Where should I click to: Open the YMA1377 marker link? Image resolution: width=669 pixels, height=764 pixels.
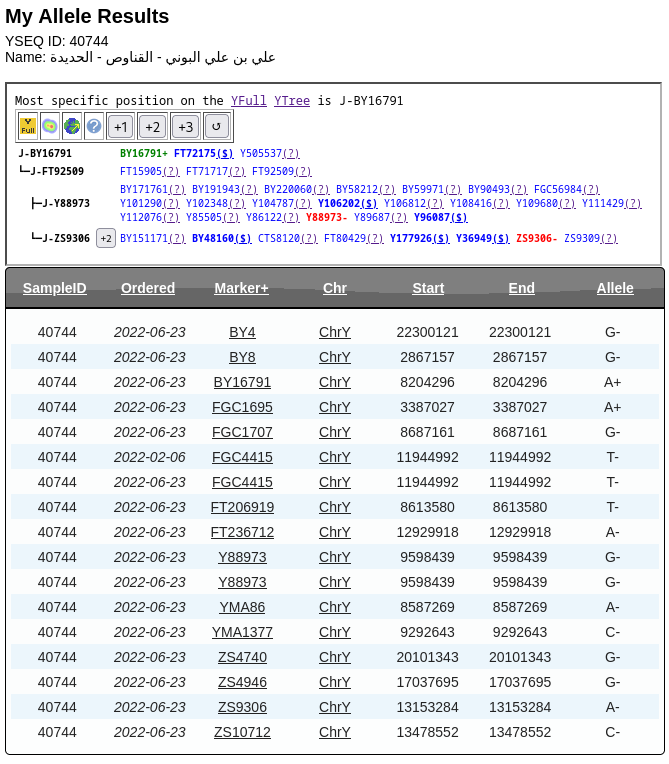pos(242,632)
